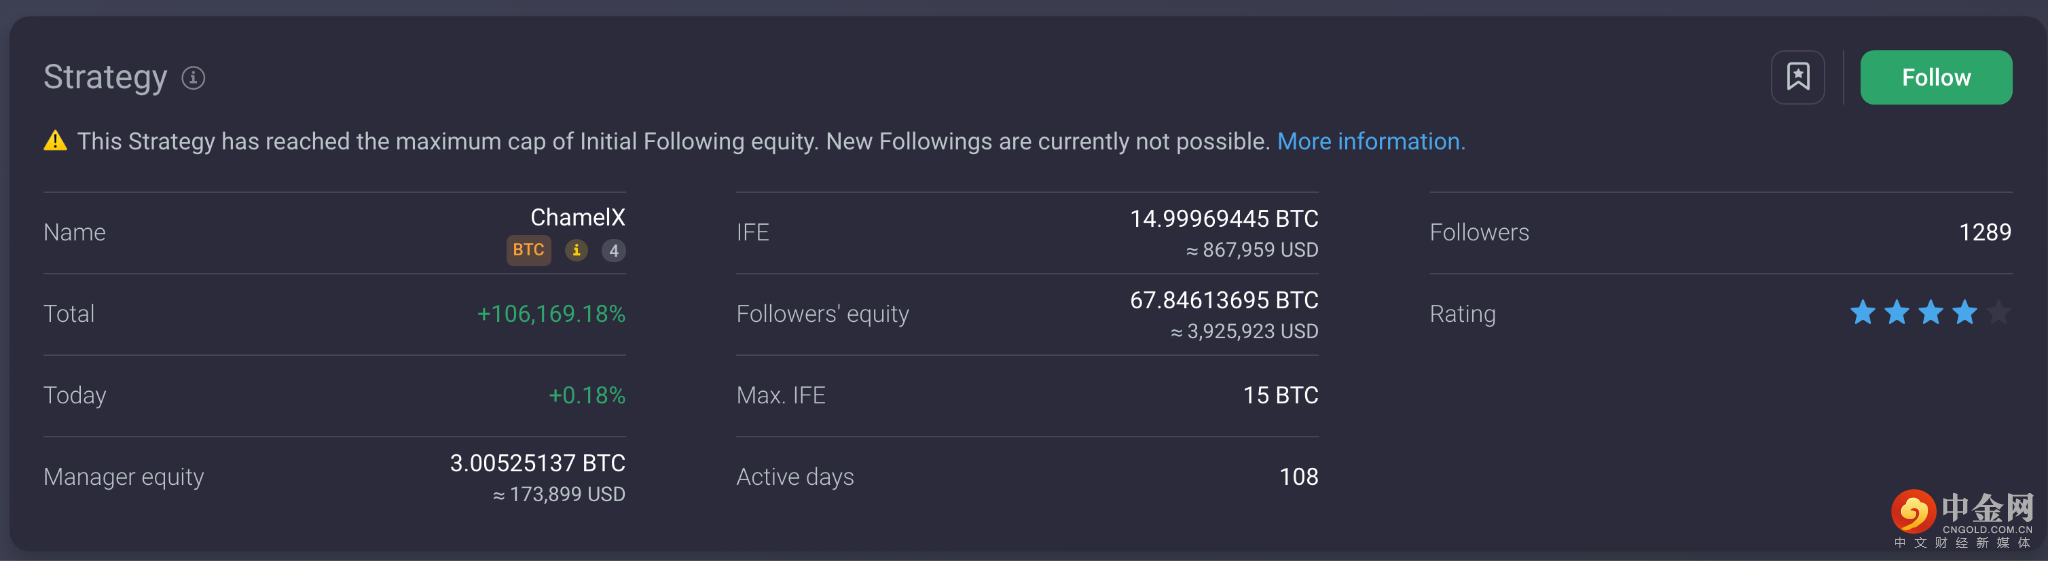Click the empty fifth rating star
The width and height of the screenshot is (2048, 561).
click(x=1999, y=313)
